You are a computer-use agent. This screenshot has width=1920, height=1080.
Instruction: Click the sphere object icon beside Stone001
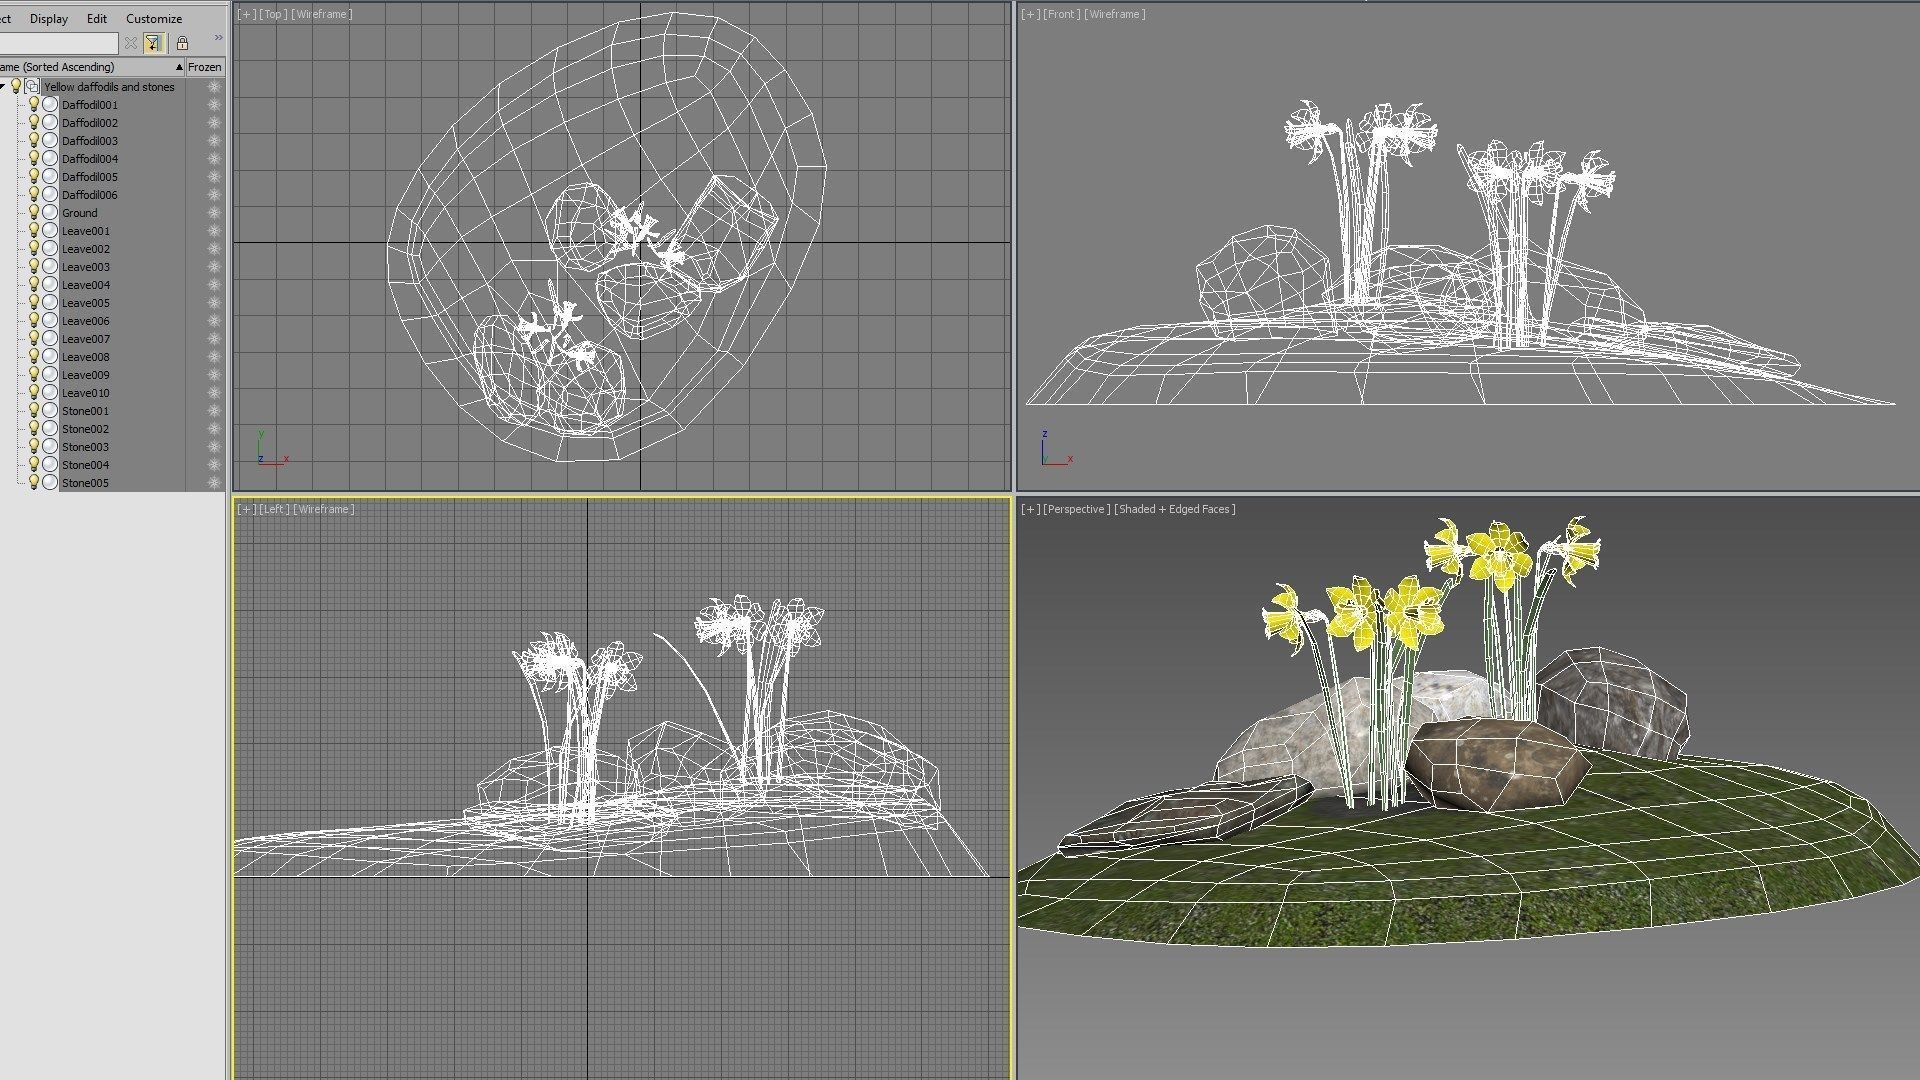pyautogui.click(x=50, y=411)
